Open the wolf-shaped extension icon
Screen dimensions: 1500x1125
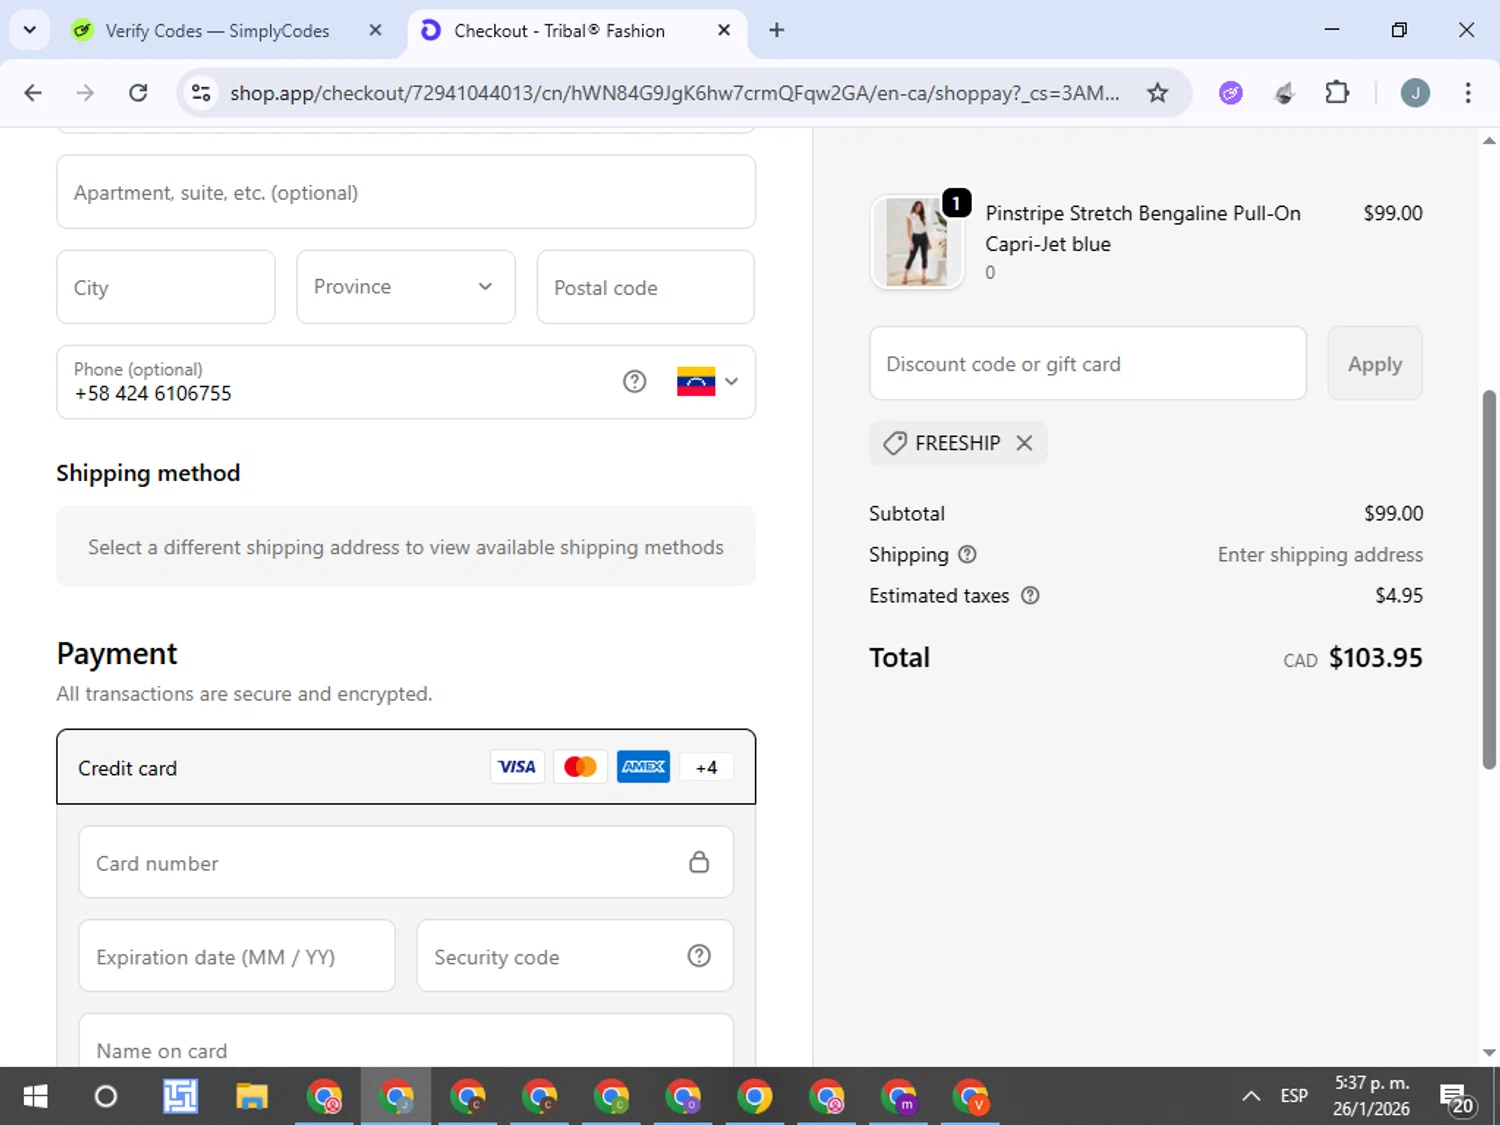tap(1285, 93)
